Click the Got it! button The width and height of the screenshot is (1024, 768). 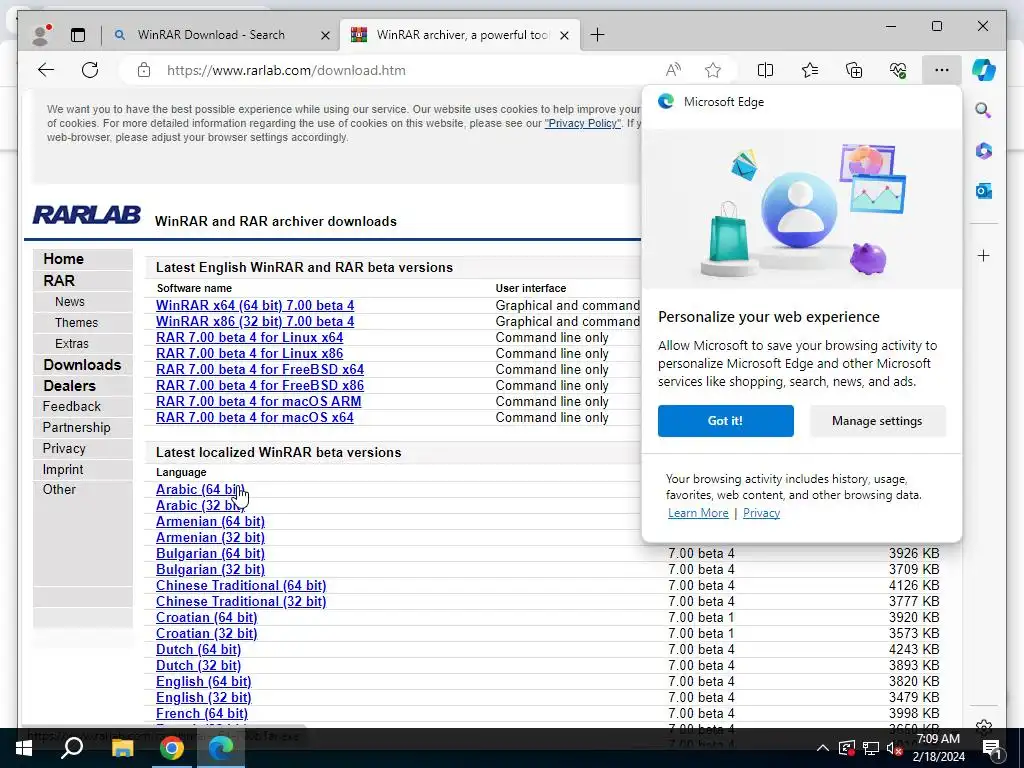(726, 421)
